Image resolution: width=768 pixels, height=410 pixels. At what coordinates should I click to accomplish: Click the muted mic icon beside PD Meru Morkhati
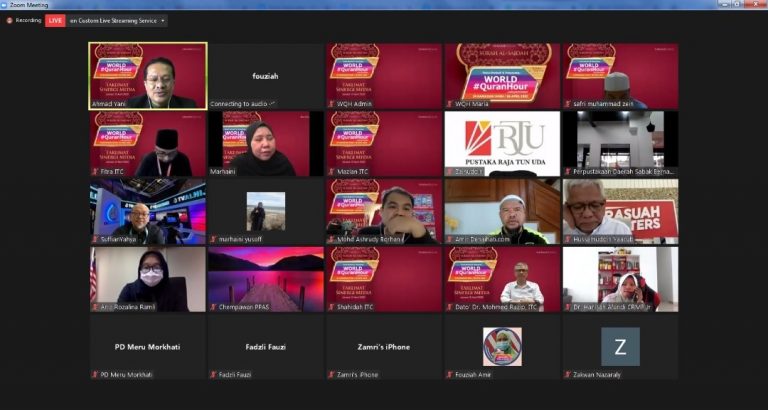(95, 375)
